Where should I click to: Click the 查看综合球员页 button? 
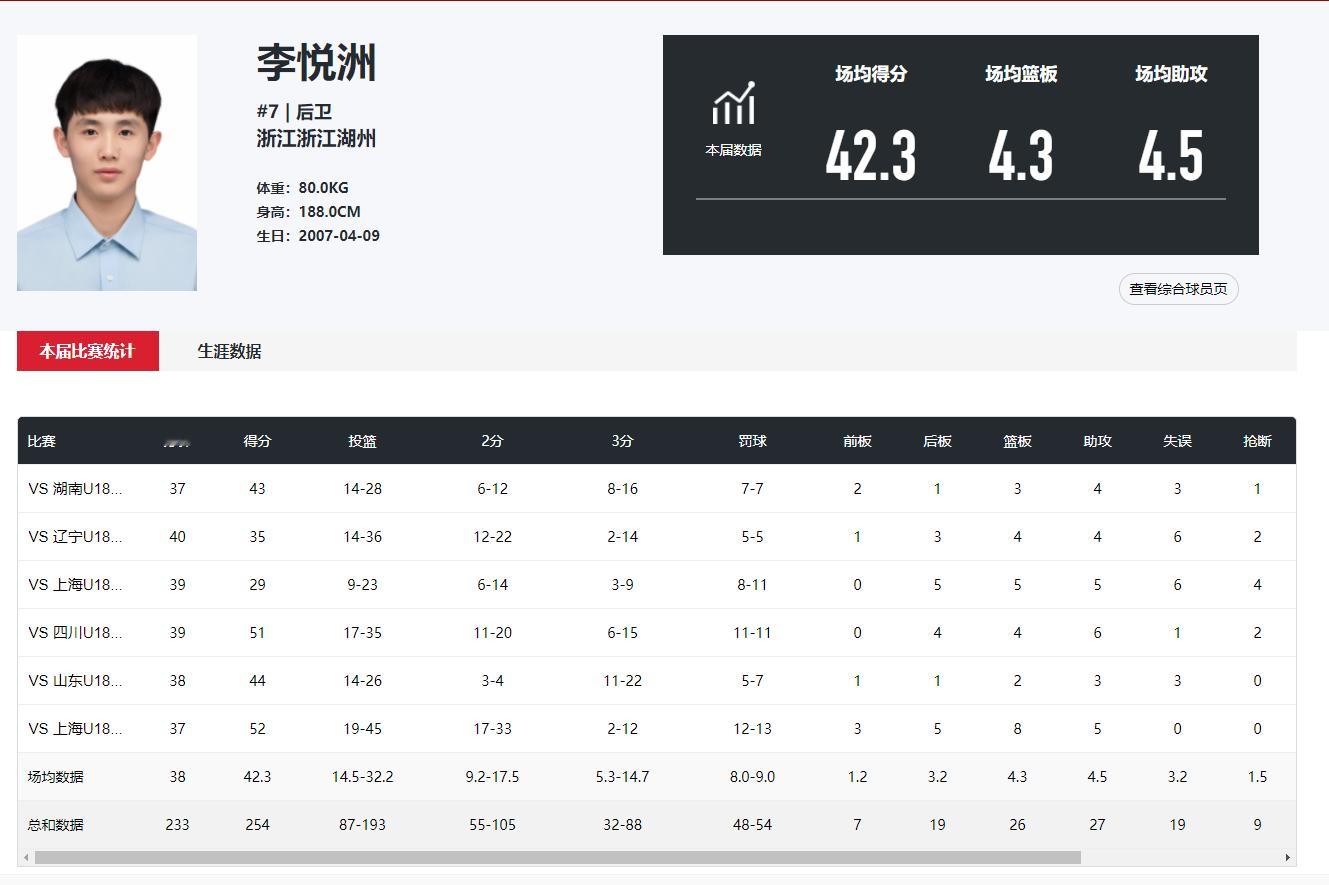1178,288
